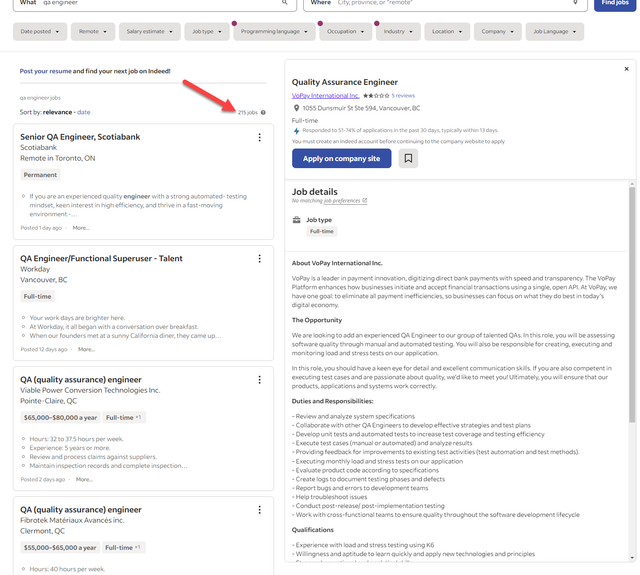Follow the Post your resume link
The width and height of the screenshot is (640, 575).
coord(45,71)
